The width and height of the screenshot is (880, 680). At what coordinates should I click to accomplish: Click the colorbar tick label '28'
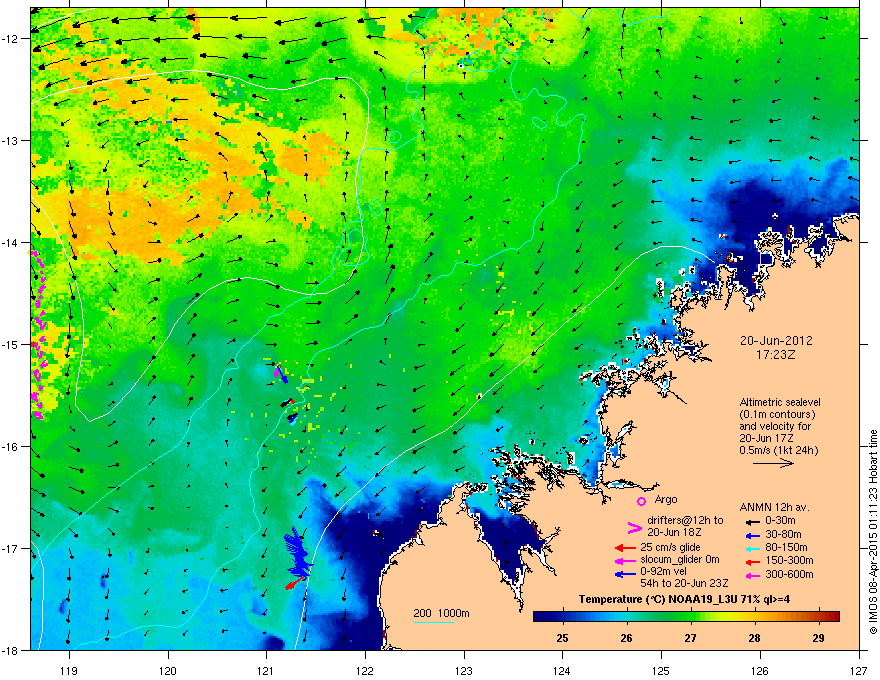(754, 638)
